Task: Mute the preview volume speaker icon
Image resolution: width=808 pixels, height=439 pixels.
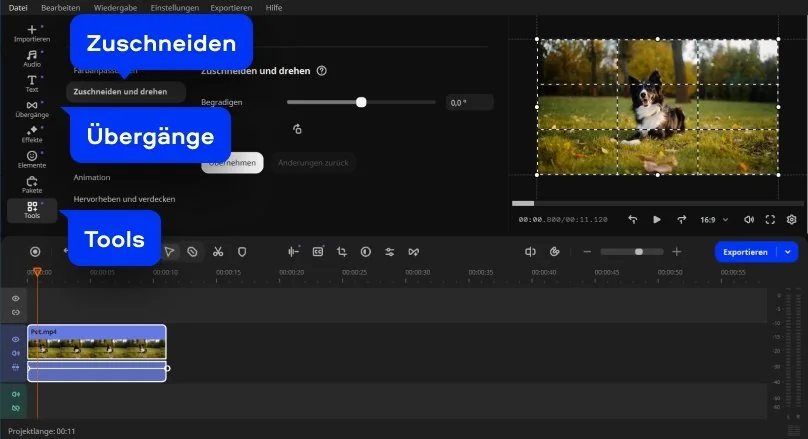Action: [x=749, y=219]
